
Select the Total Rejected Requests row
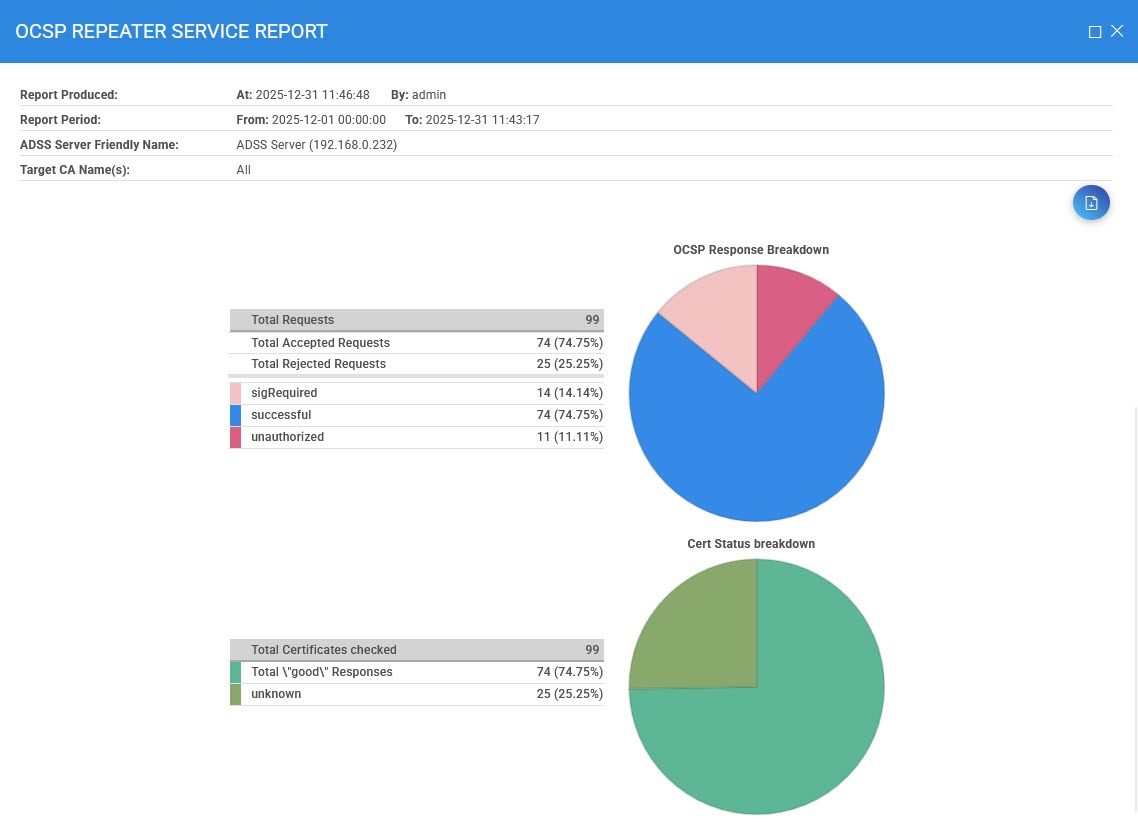coord(416,364)
